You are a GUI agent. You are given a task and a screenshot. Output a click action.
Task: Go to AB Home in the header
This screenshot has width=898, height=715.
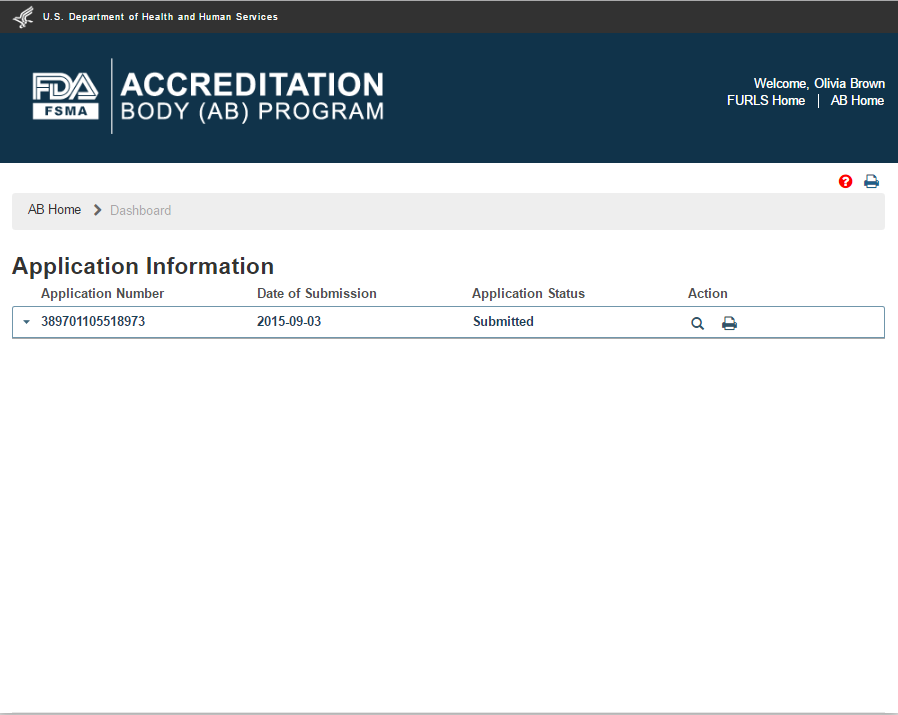tap(857, 101)
